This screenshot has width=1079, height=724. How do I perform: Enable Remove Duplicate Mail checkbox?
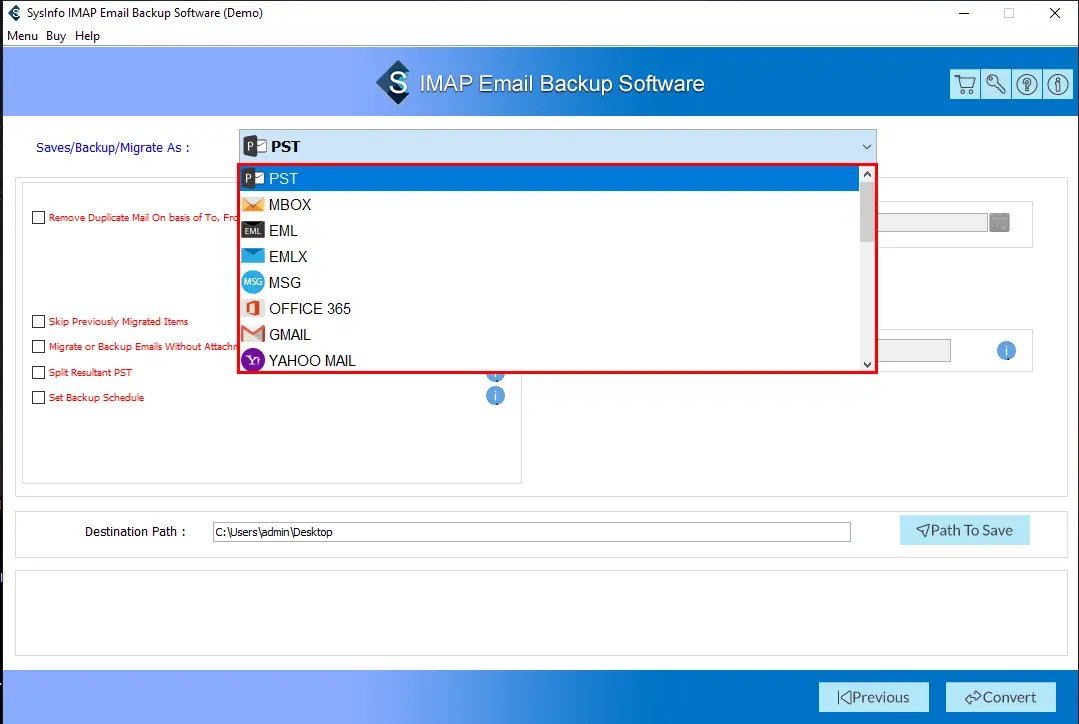(39, 217)
